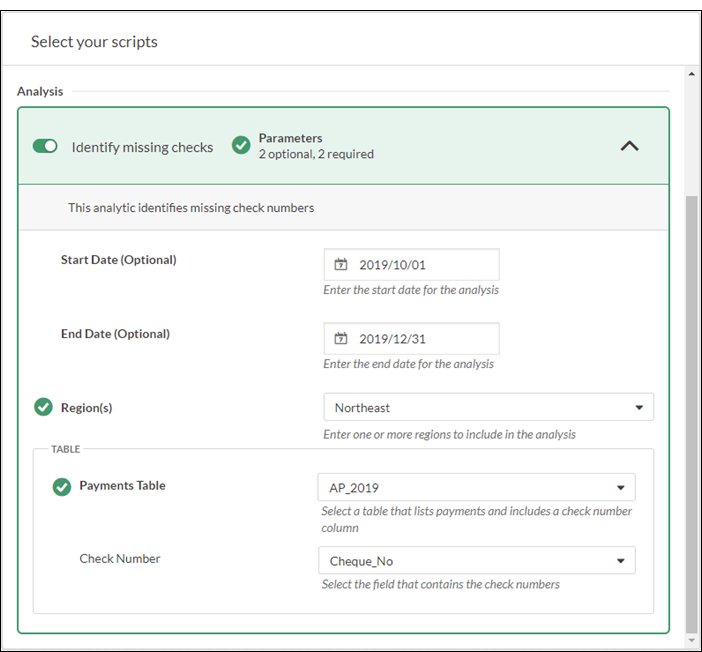Click the Start Date calendar icon
The image size is (702, 652).
point(340,265)
